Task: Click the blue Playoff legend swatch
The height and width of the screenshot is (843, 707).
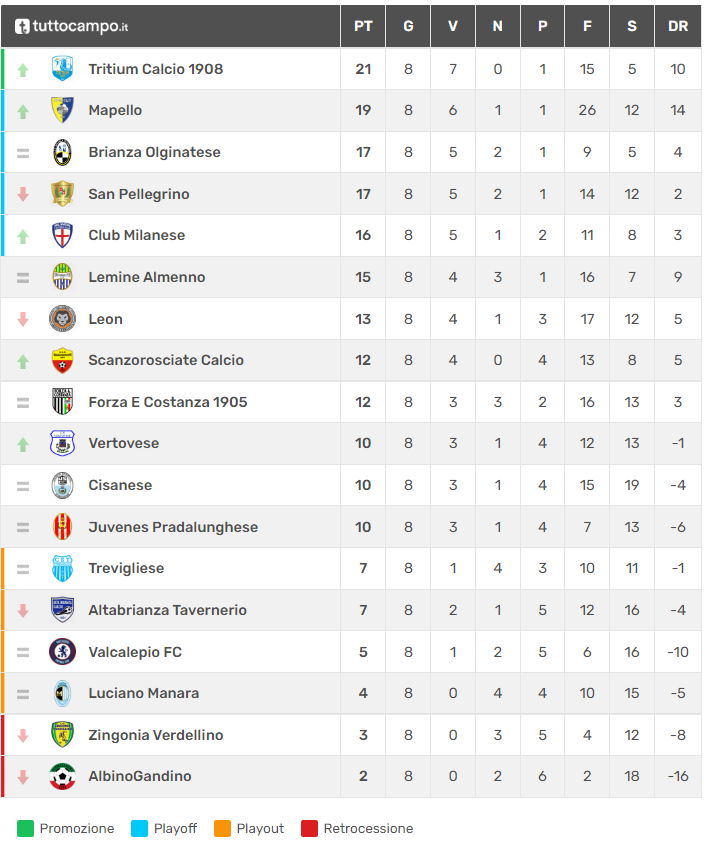Action: 139,828
